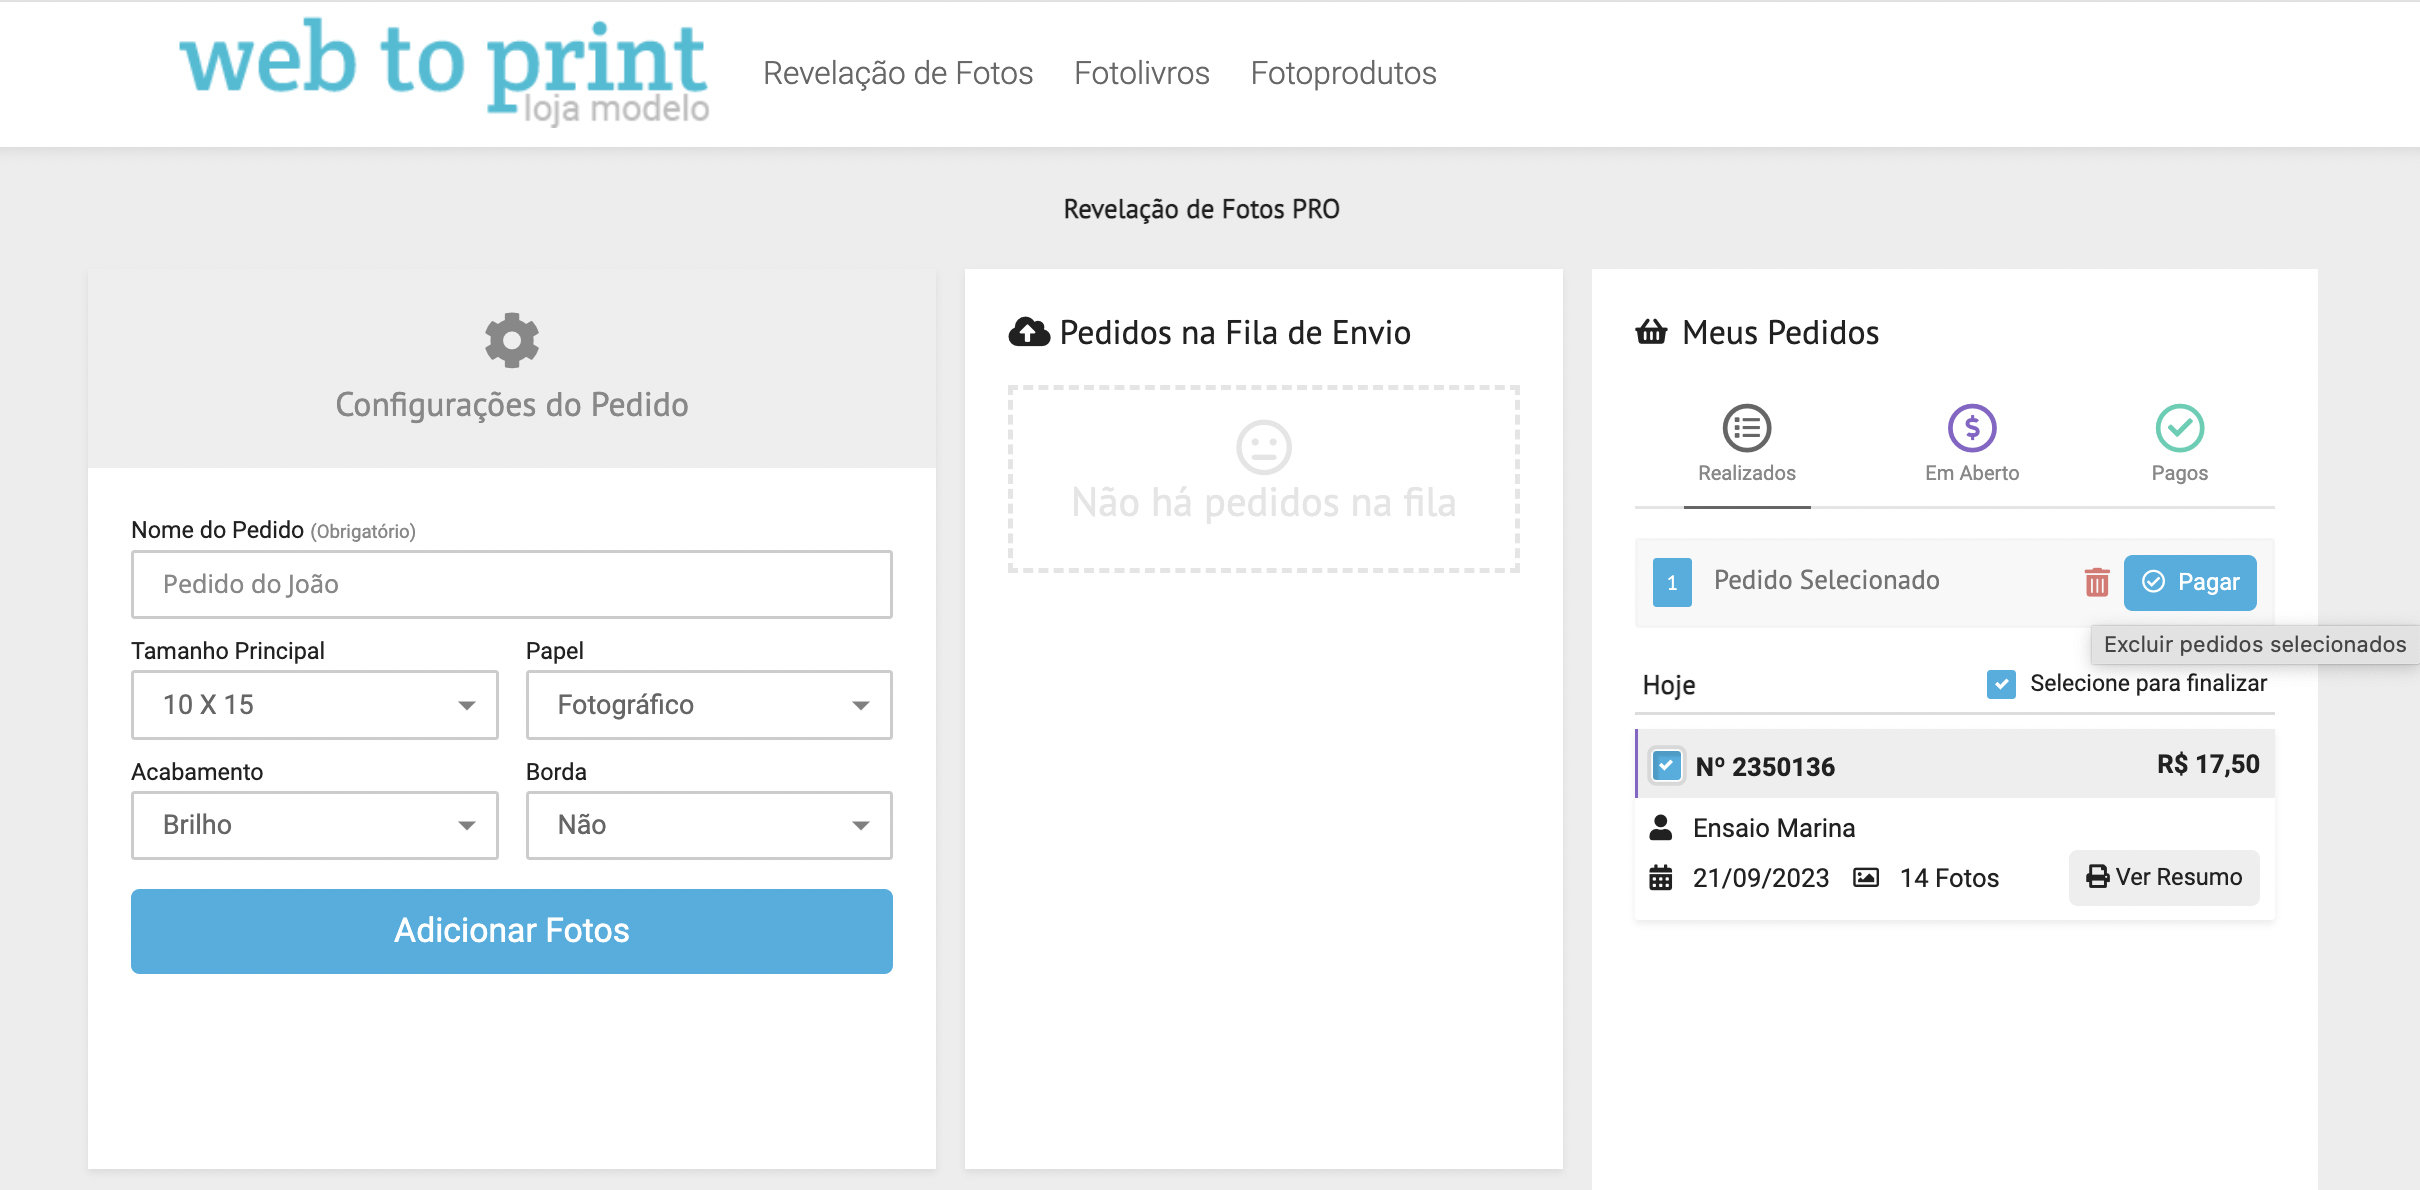Uncheck Selecione para finalizar checkbox
Viewport: 2420px width, 1190px height.
(2001, 684)
